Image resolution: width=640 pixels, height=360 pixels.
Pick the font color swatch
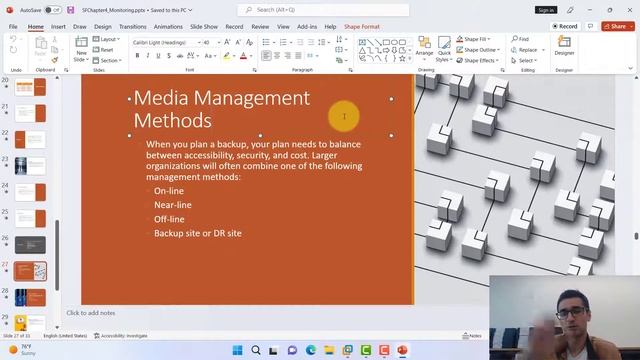tap(243, 56)
